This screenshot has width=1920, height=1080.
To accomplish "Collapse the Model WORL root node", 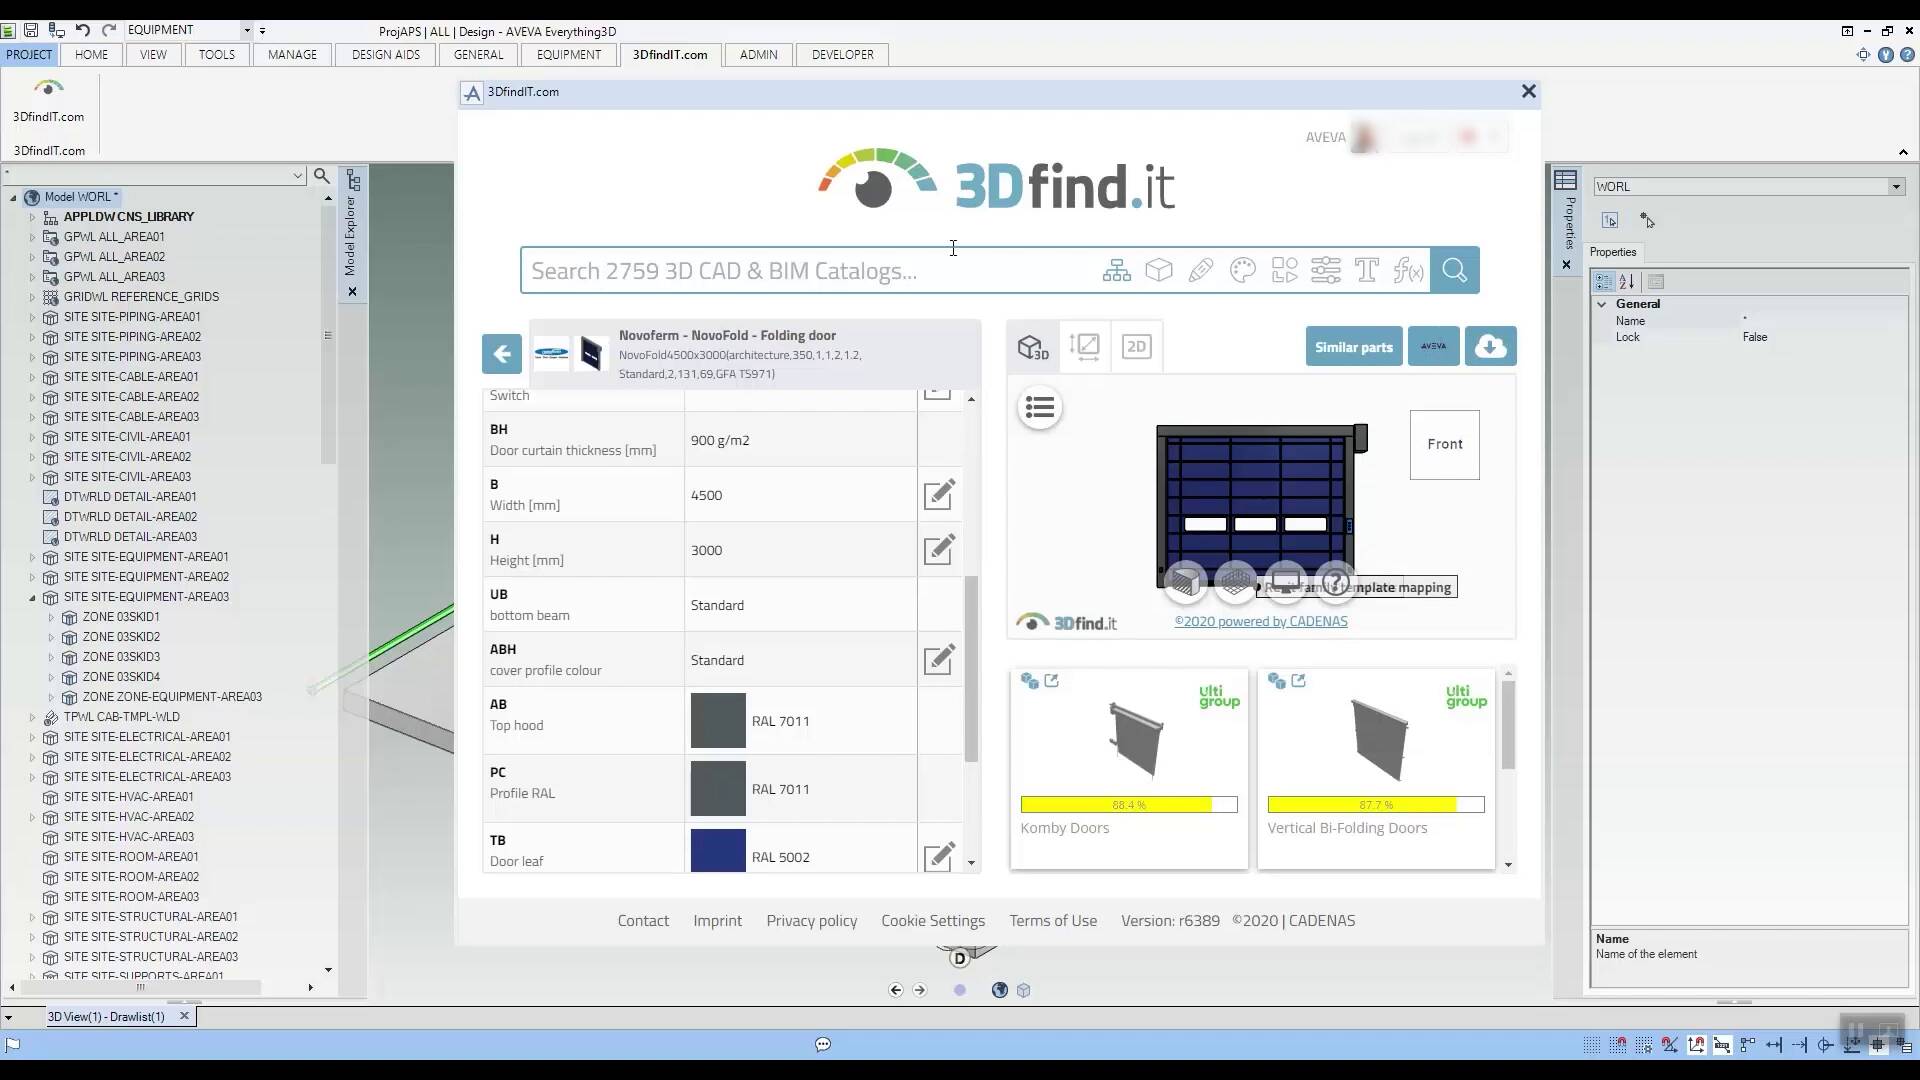I will click(14, 197).
